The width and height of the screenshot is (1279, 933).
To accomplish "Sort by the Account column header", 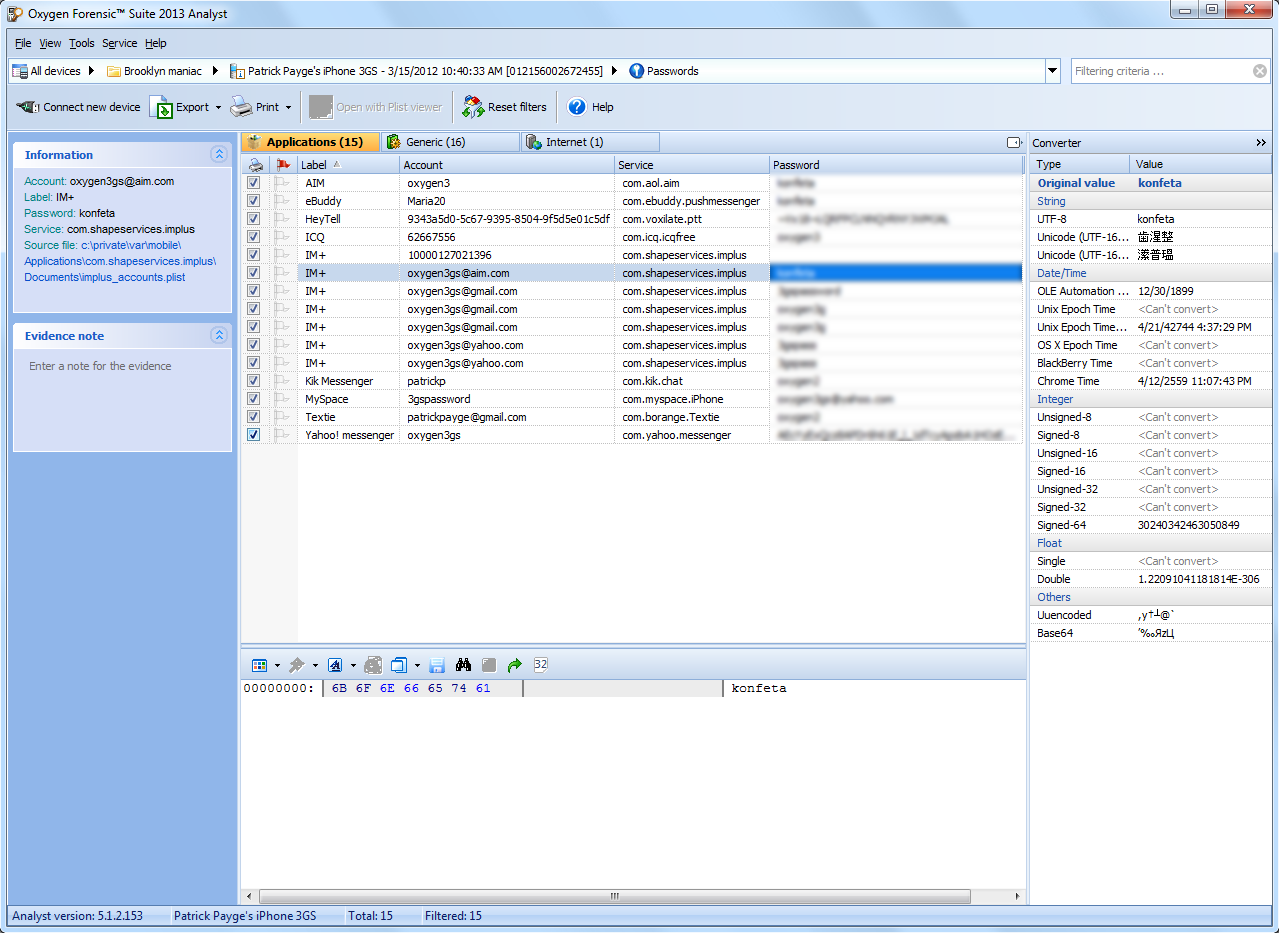I will [x=507, y=165].
